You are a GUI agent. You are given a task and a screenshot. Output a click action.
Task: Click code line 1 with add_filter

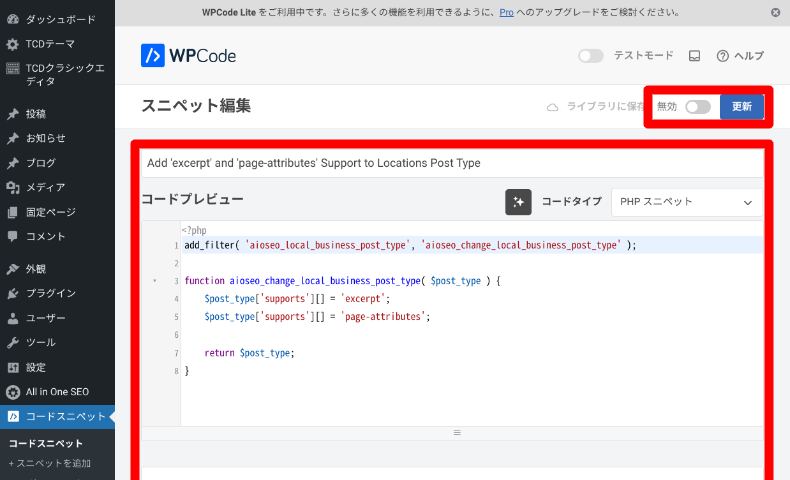pyautogui.click(x=410, y=245)
